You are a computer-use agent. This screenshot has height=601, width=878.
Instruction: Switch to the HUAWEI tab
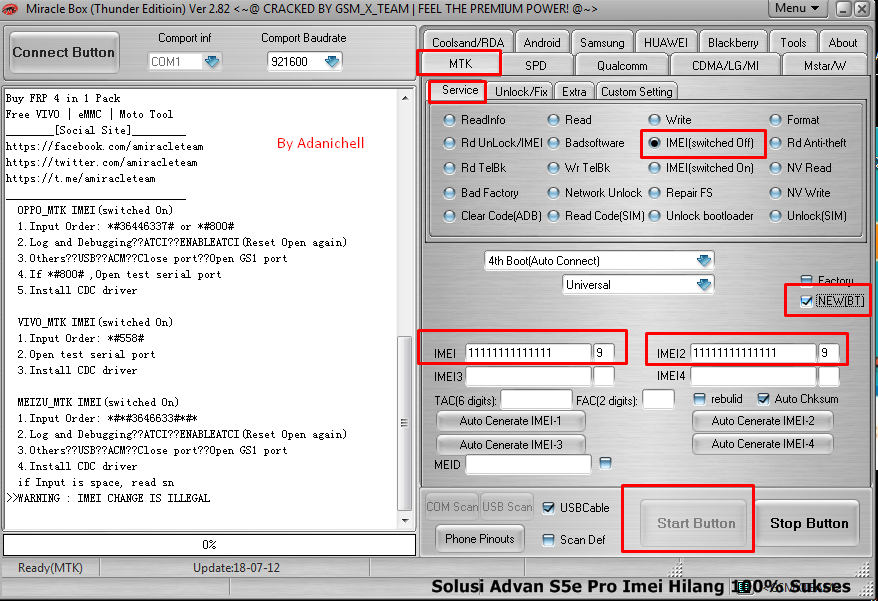click(665, 43)
